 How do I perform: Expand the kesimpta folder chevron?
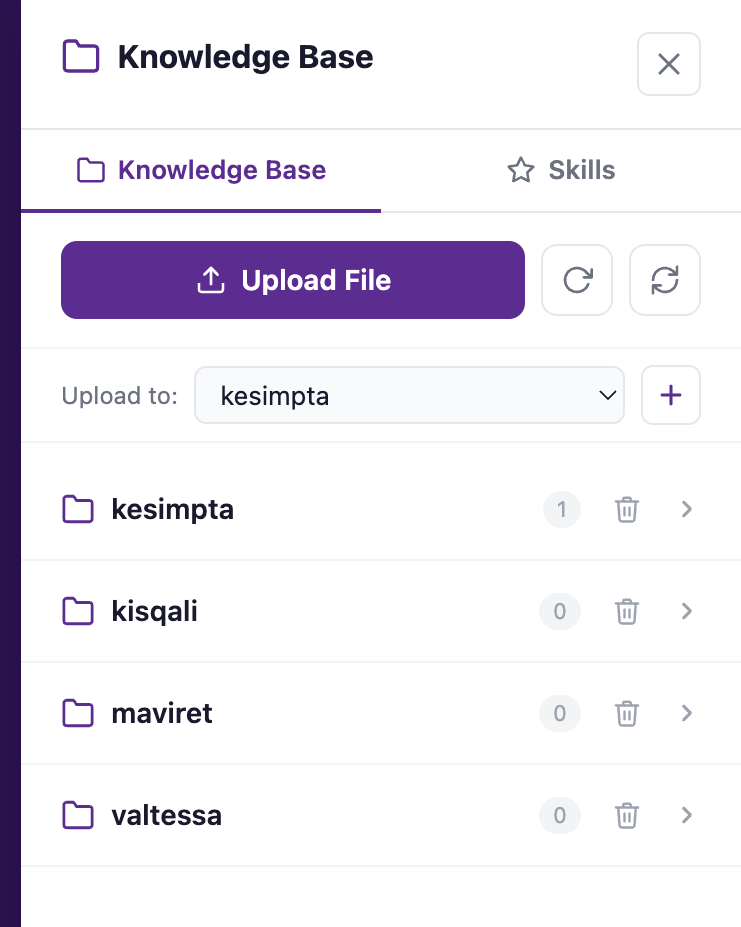(687, 509)
